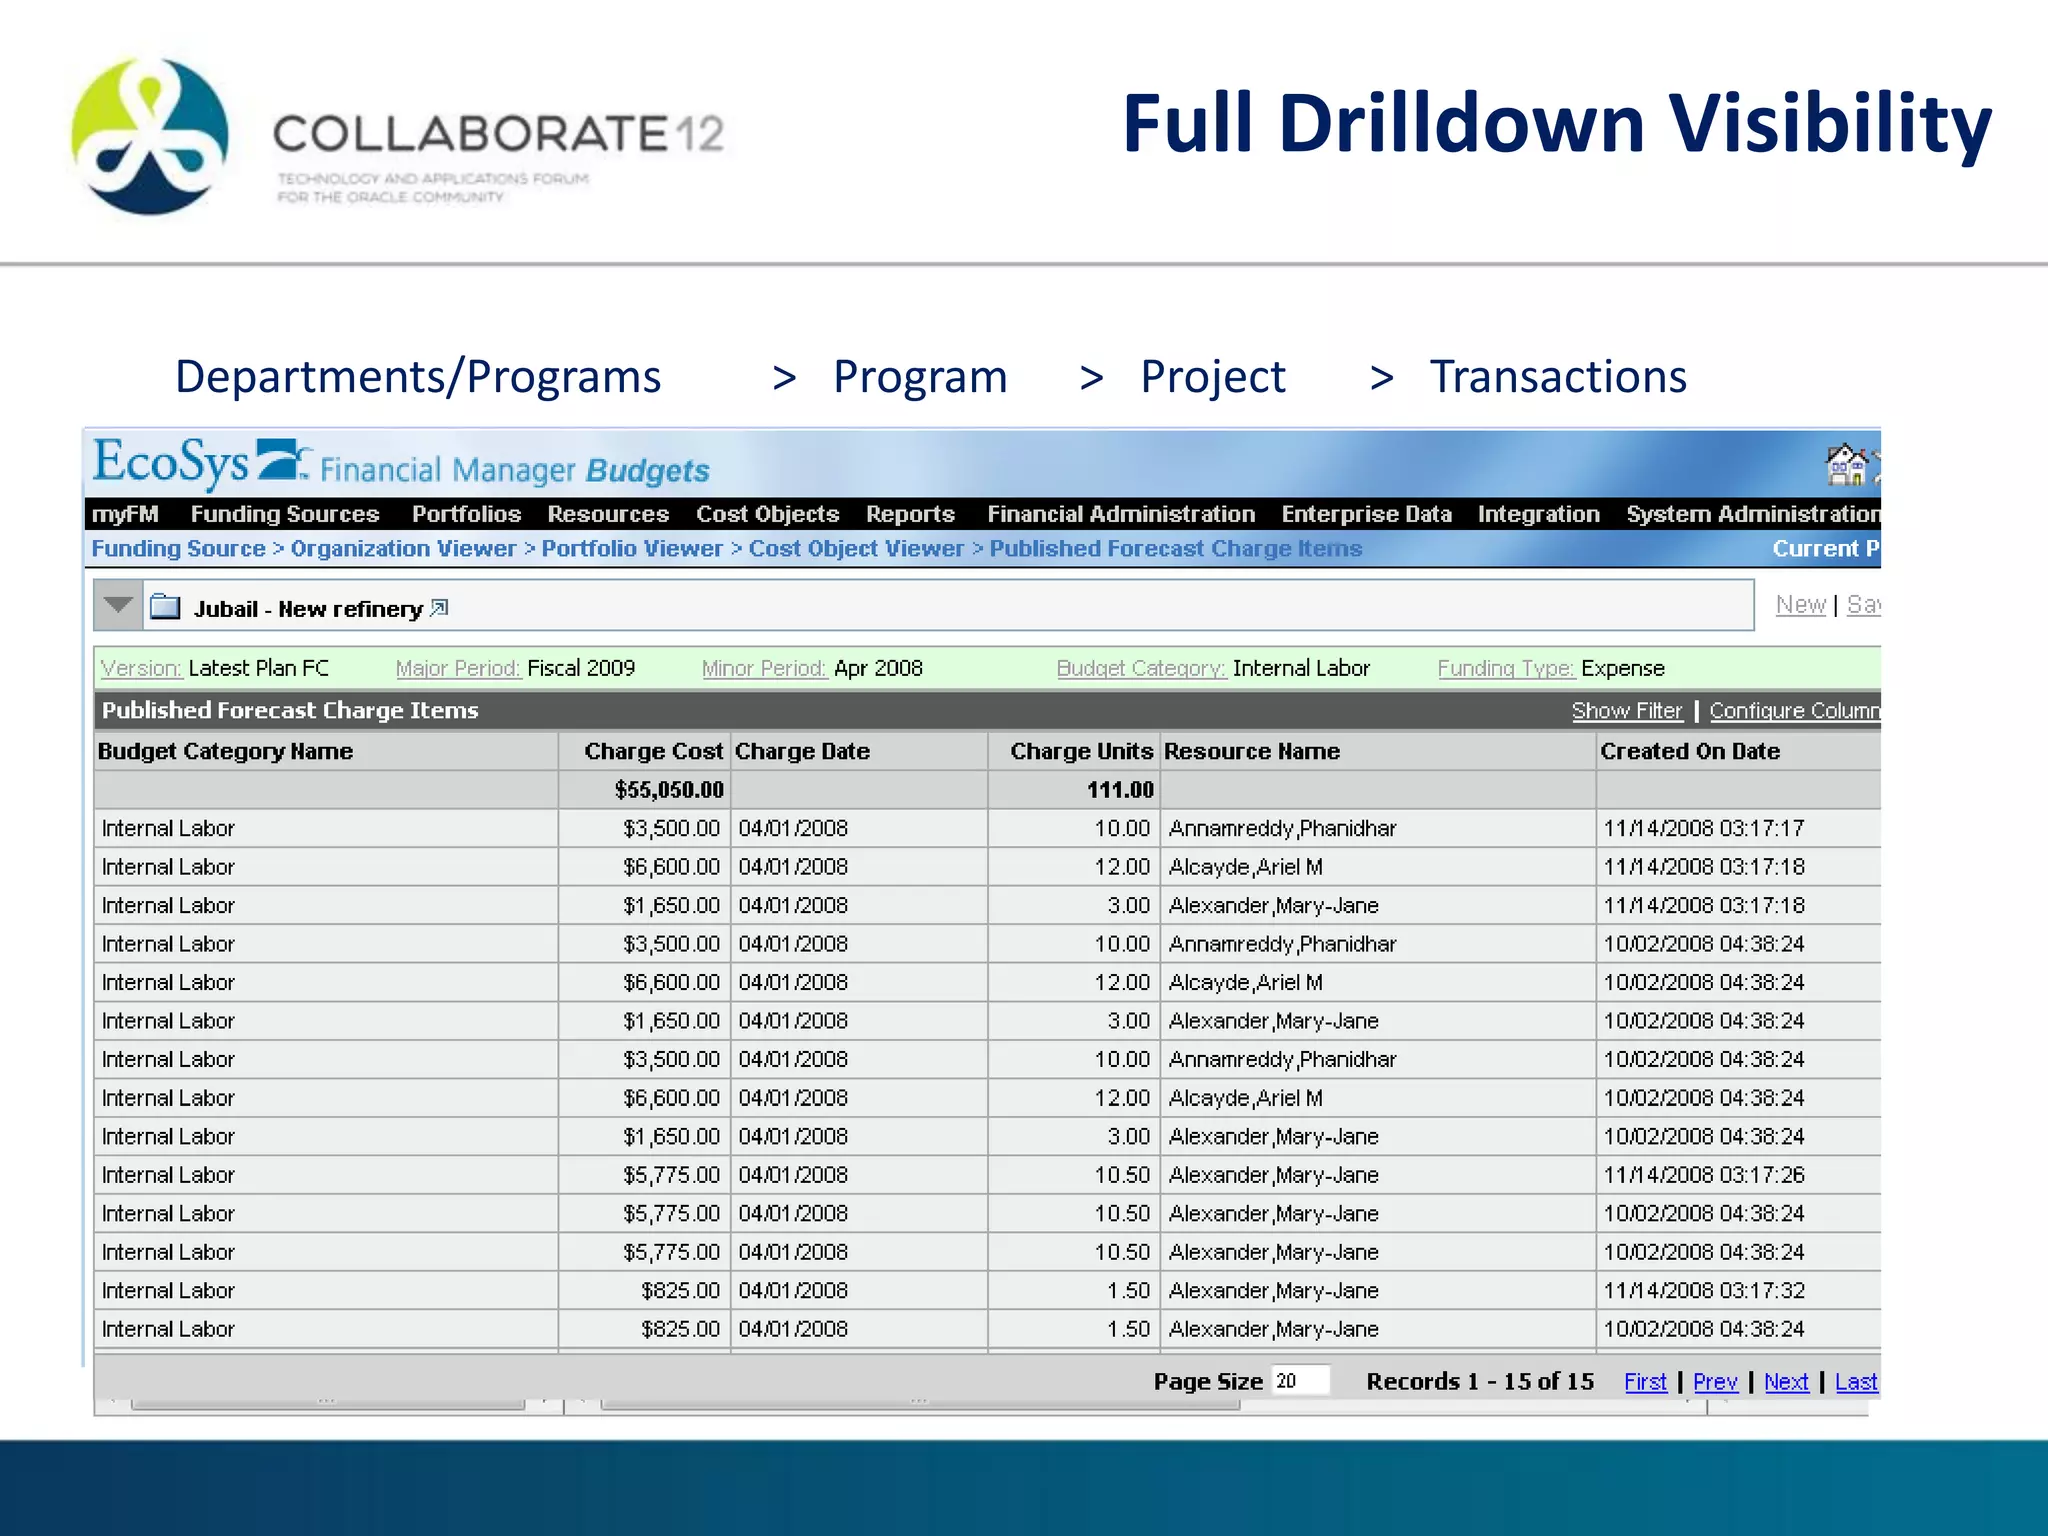The height and width of the screenshot is (1536, 2048).
Task: Select the total cost $55,050.00 cell
Action: pos(645,790)
